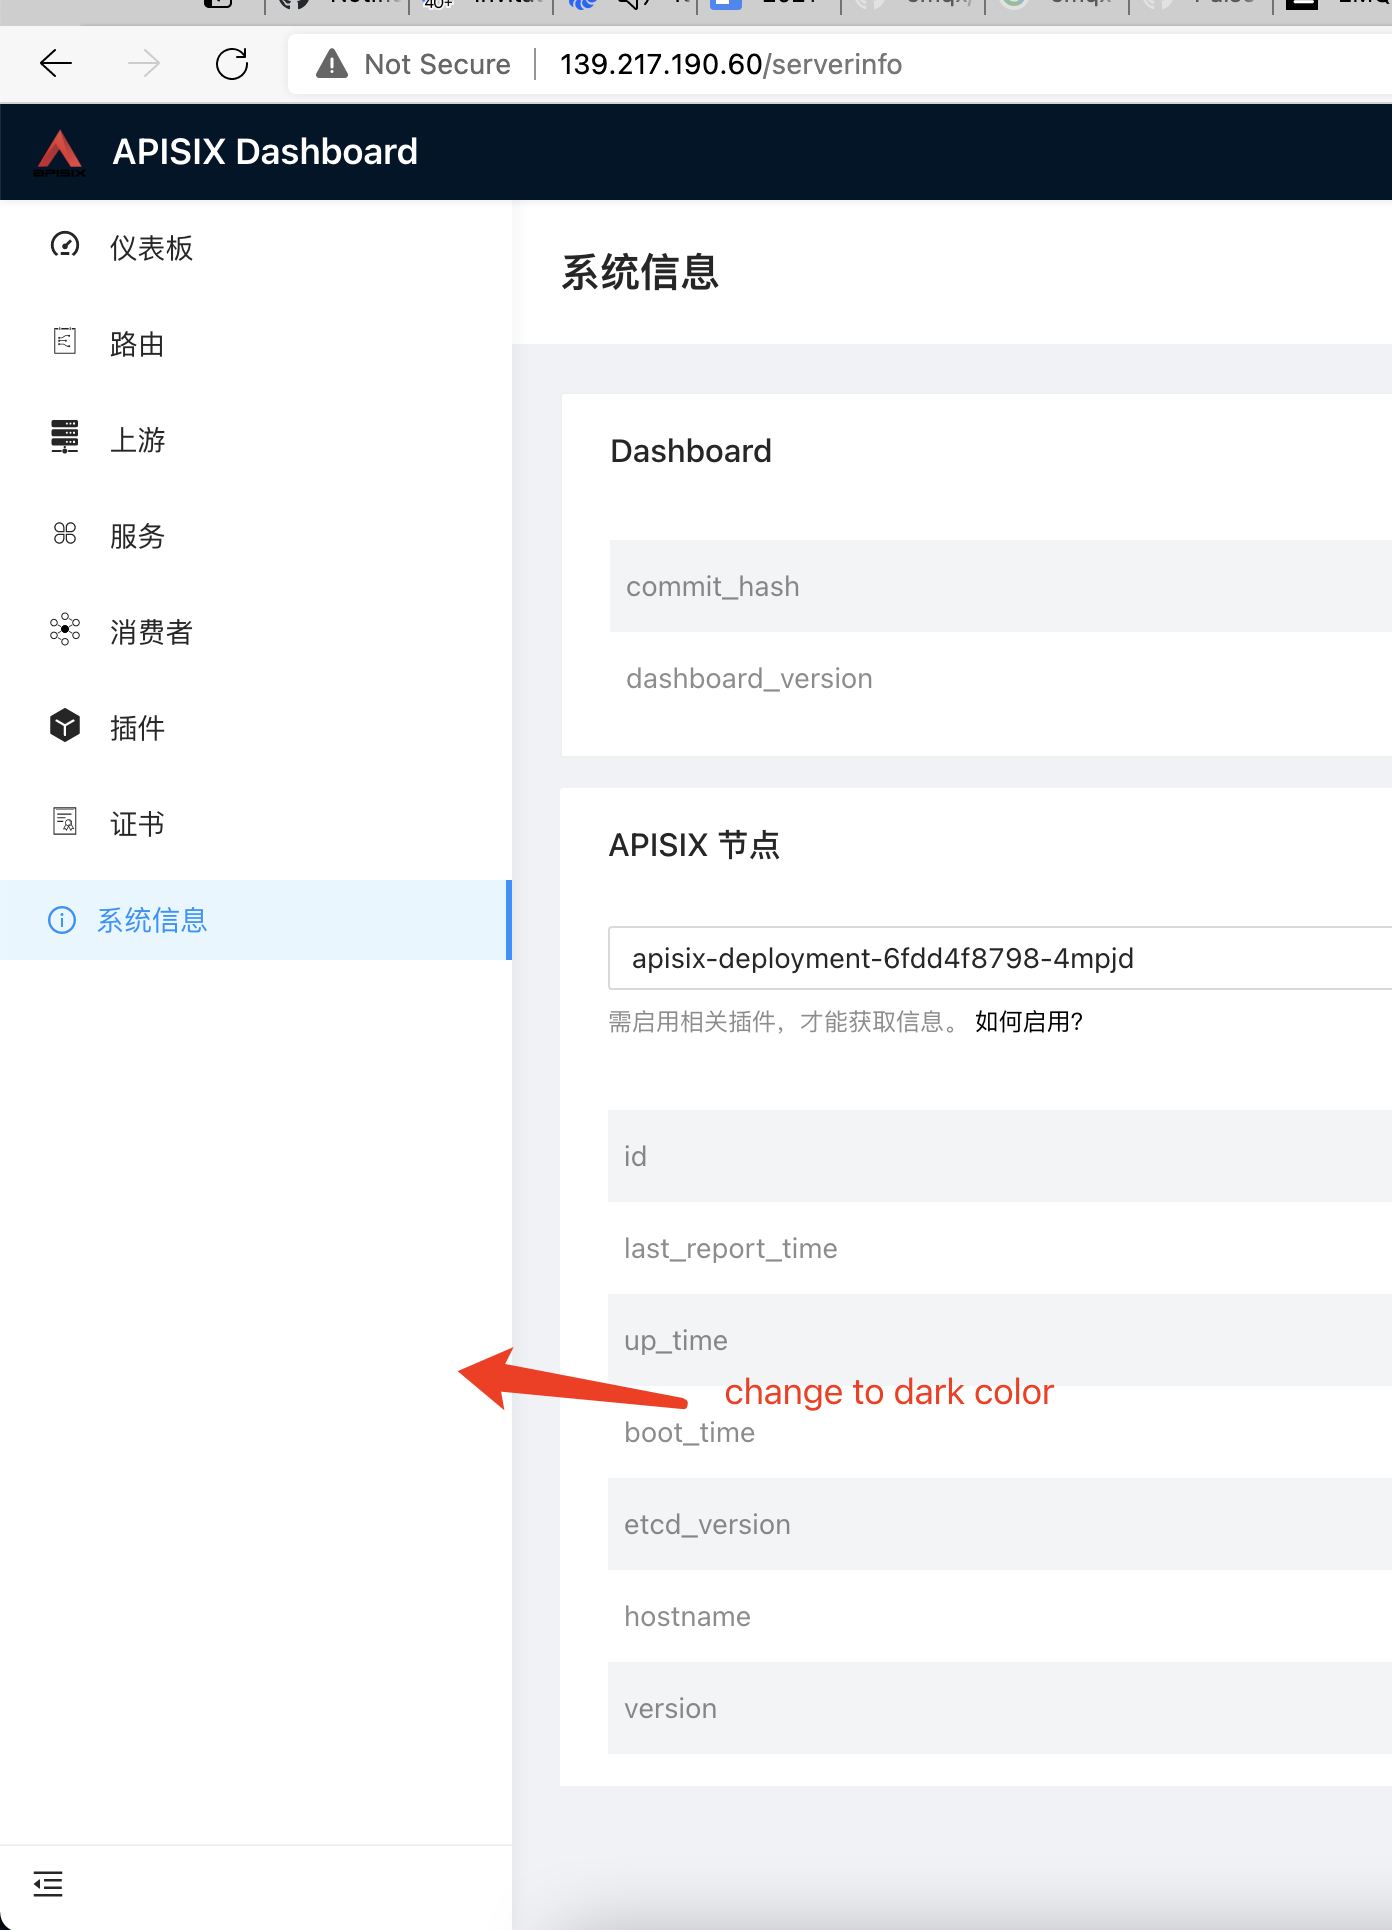Click the APISIX logo icon
The height and width of the screenshot is (1930, 1392).
point(59,152)
